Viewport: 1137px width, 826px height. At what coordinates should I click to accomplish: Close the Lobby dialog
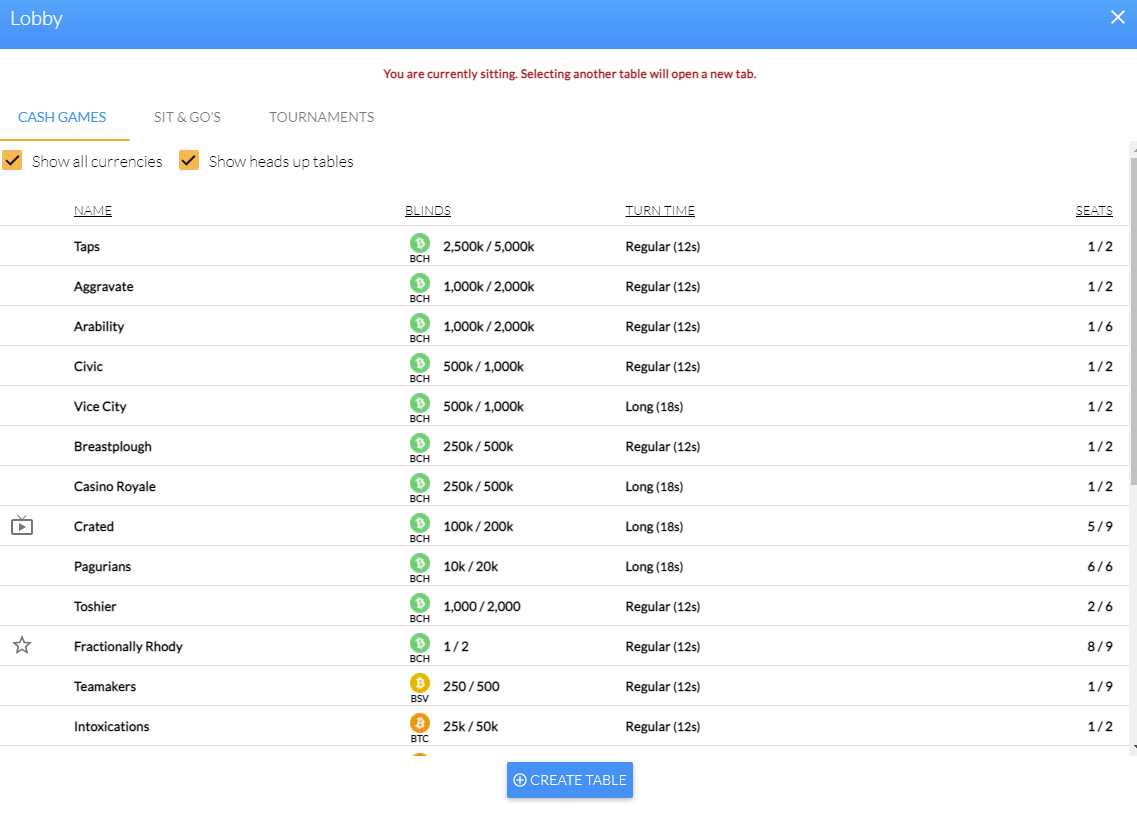tap(1117, 17)
